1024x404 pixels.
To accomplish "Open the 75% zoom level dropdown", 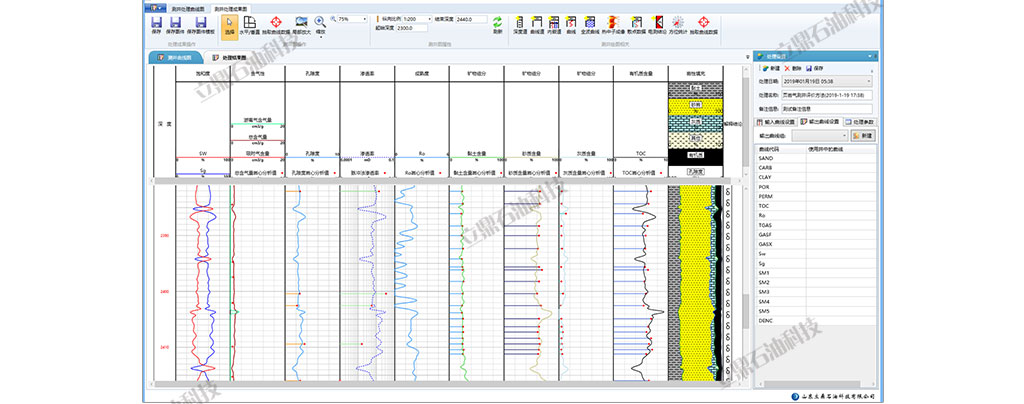I will (x=364, y=20).
